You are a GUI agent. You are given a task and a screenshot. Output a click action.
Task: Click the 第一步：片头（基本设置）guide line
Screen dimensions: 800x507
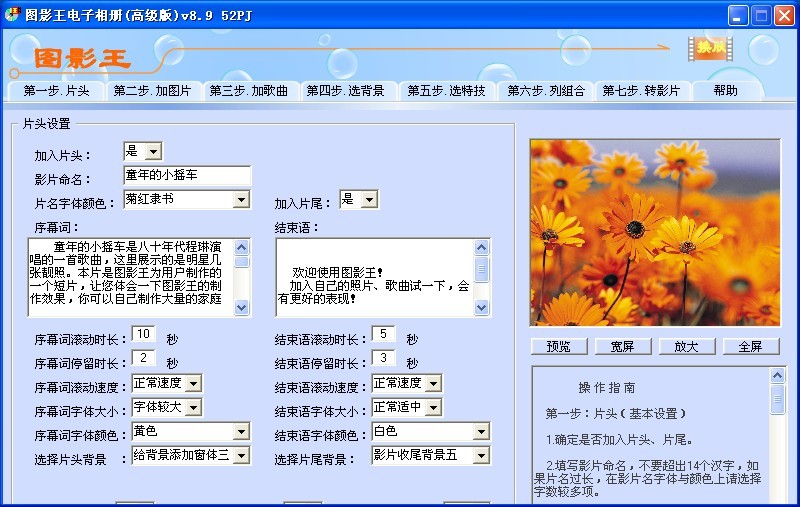click(x=615, y=414)
